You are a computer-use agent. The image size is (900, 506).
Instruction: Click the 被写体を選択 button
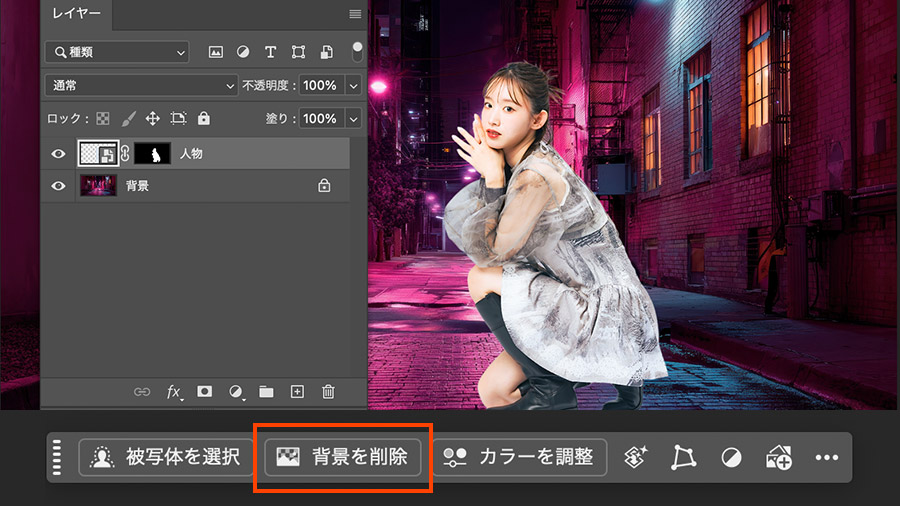[x=165, y=457]
